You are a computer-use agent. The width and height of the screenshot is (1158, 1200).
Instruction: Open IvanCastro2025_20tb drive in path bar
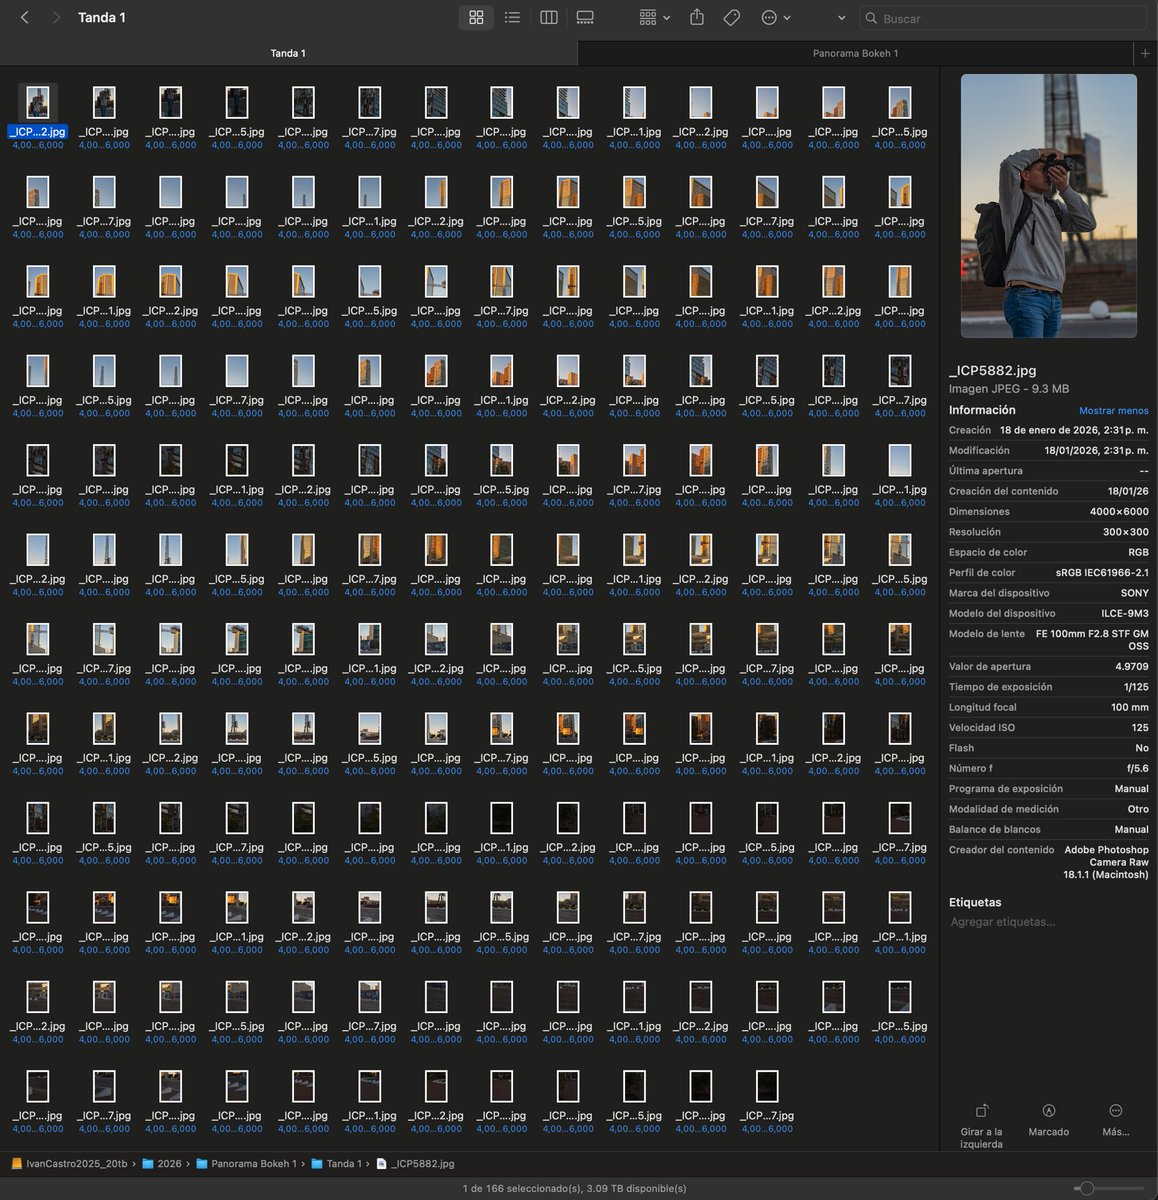tap(69, 1164)
